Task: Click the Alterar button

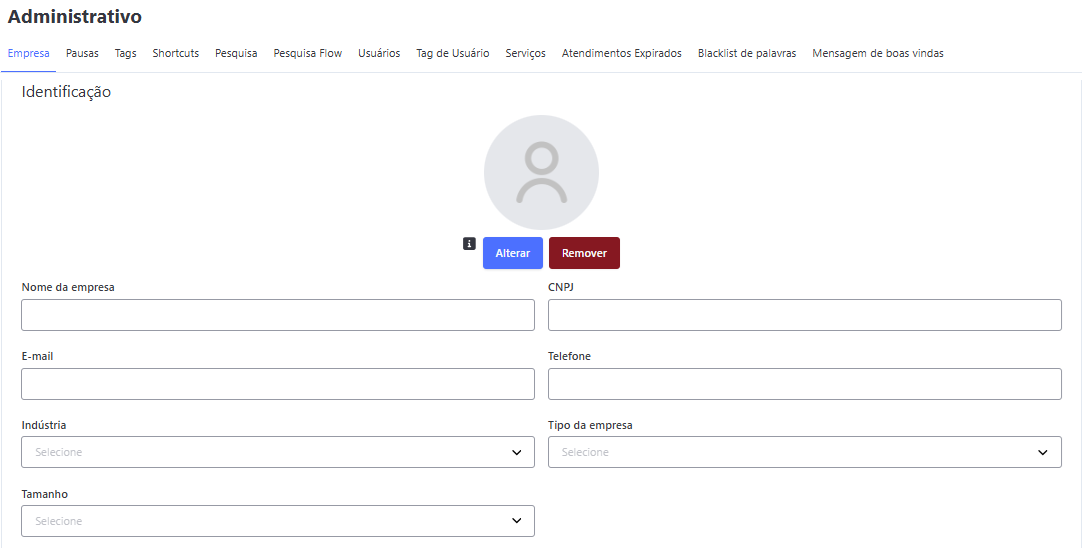Action: tap(513, 253)
